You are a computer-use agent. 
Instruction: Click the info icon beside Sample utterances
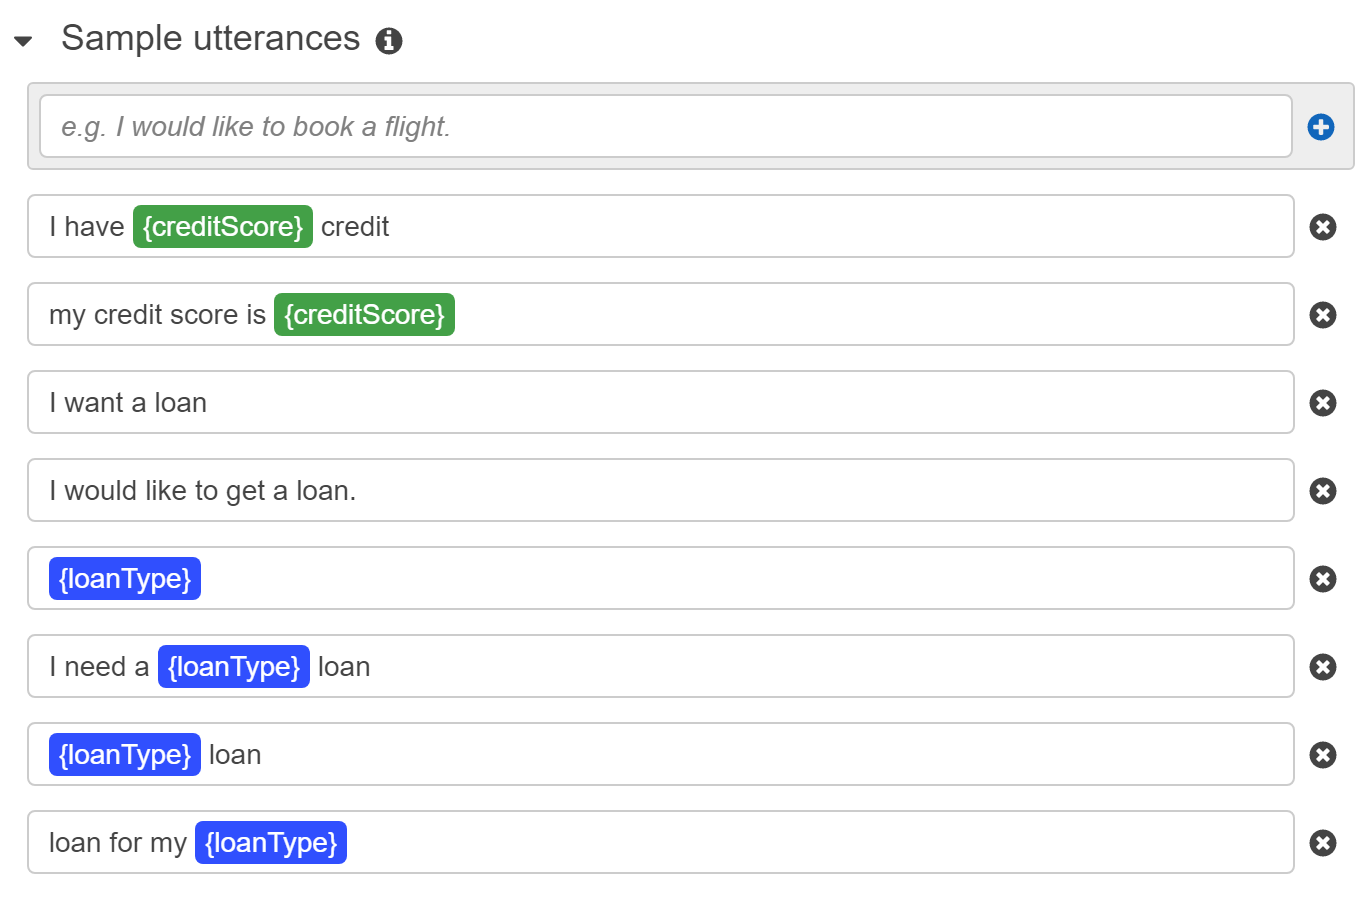388,41
